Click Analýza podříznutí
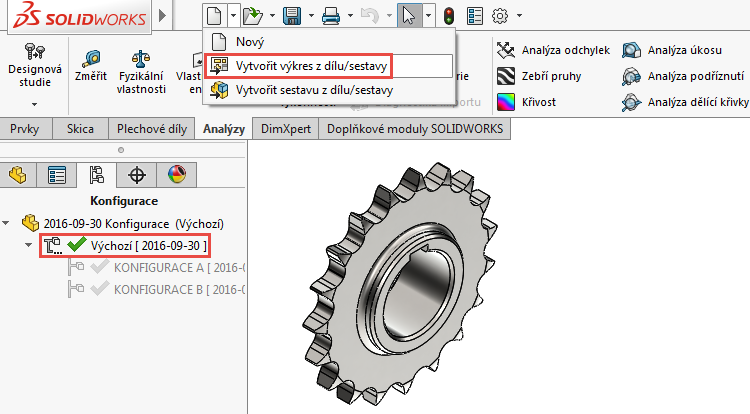Screen dimensions: 750x414 coord(683,76)
